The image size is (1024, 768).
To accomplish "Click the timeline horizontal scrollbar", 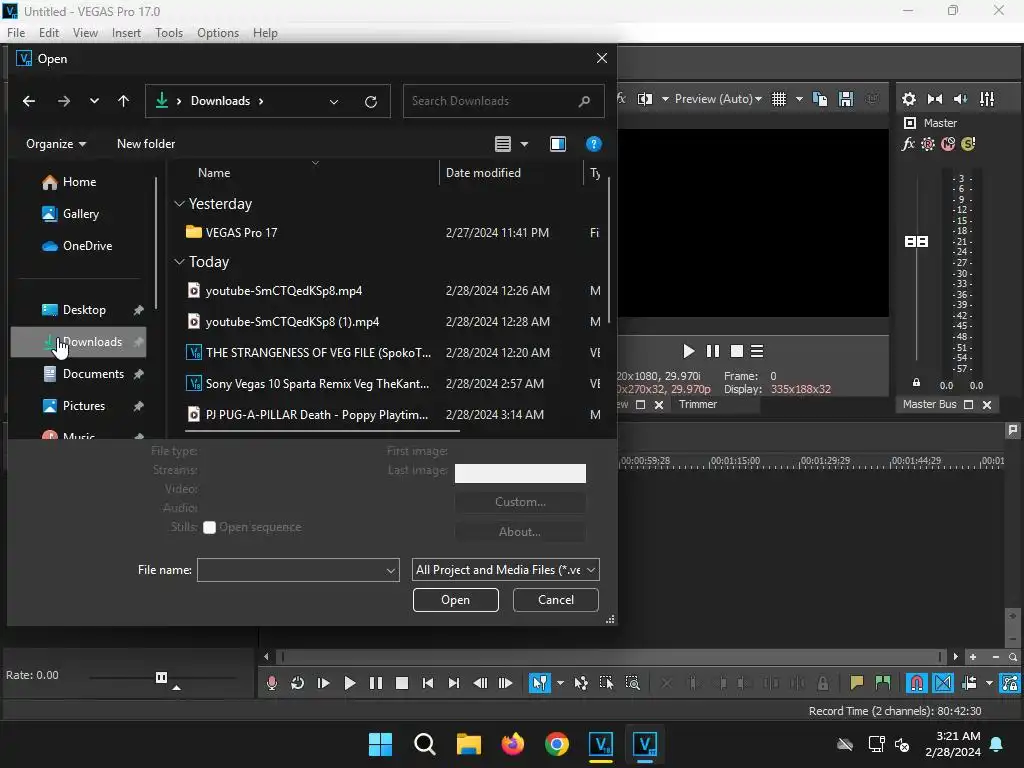I will [611, 656].
